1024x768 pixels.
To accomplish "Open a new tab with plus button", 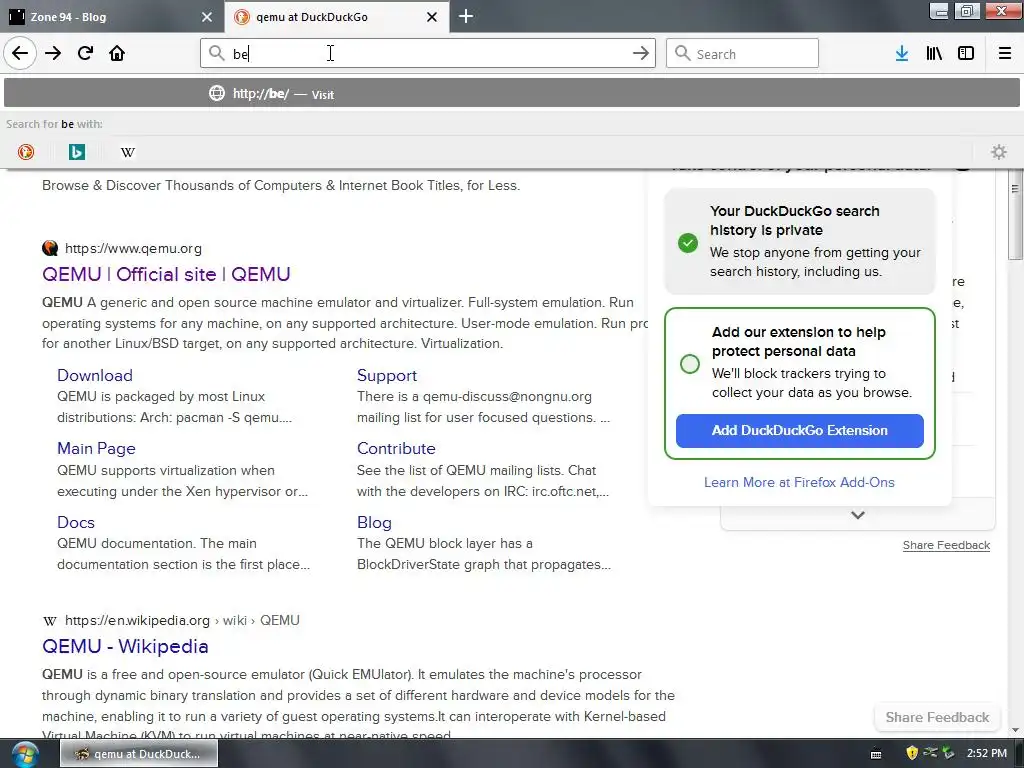I will [466, 16].
